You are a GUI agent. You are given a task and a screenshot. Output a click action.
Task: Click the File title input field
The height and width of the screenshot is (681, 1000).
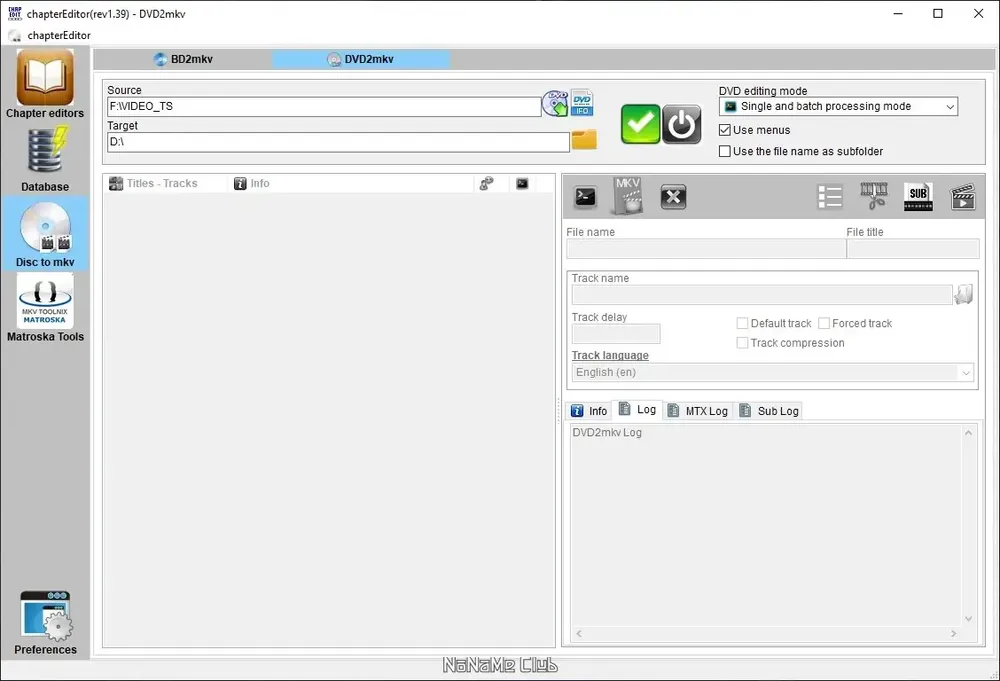(x=913, y=249)
